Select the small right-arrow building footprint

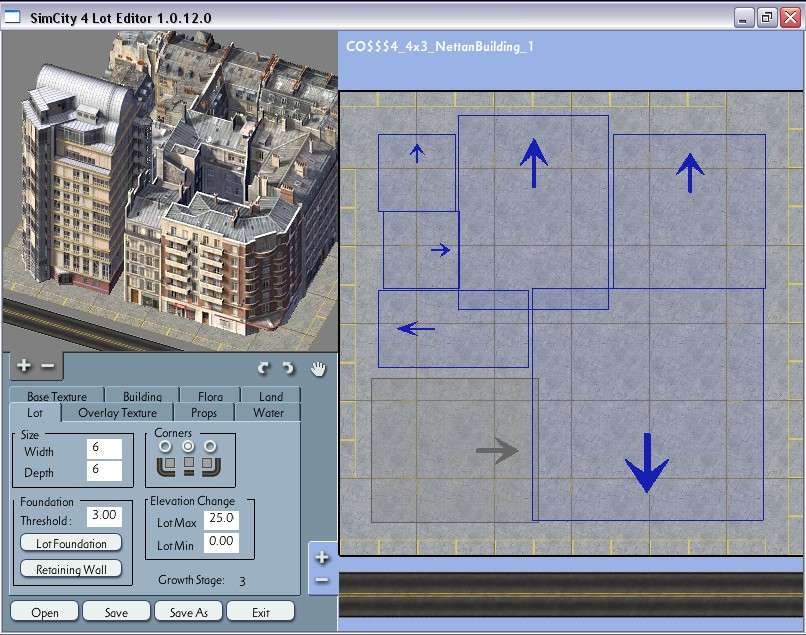[421, 250]
